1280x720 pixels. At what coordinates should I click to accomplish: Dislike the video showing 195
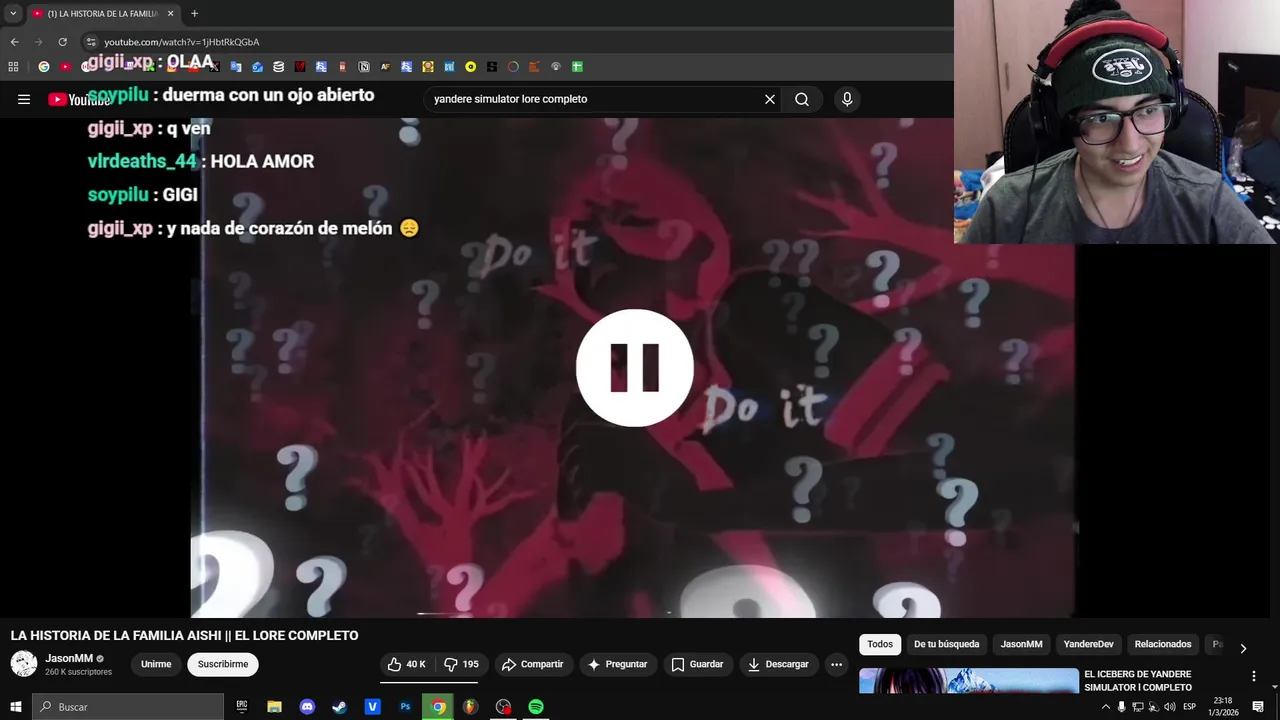(461, 664)
